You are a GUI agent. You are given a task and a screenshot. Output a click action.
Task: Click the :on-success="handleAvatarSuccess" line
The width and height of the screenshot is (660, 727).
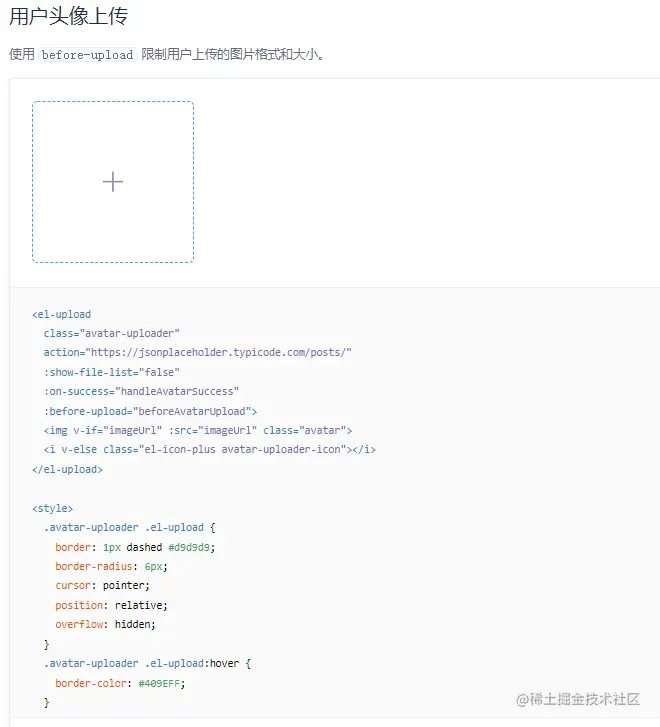(x=141, y=391)
